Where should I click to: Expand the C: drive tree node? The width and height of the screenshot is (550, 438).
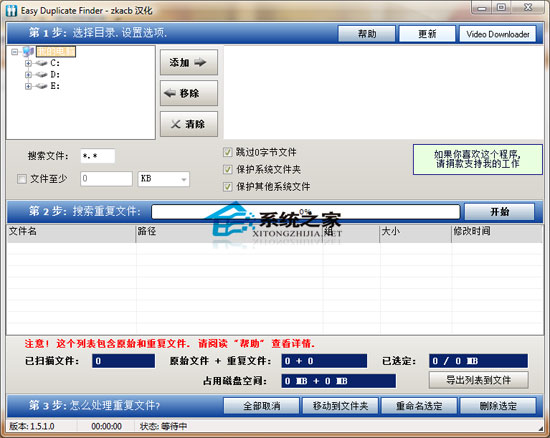pyautogui.click(x=28, y=63)
